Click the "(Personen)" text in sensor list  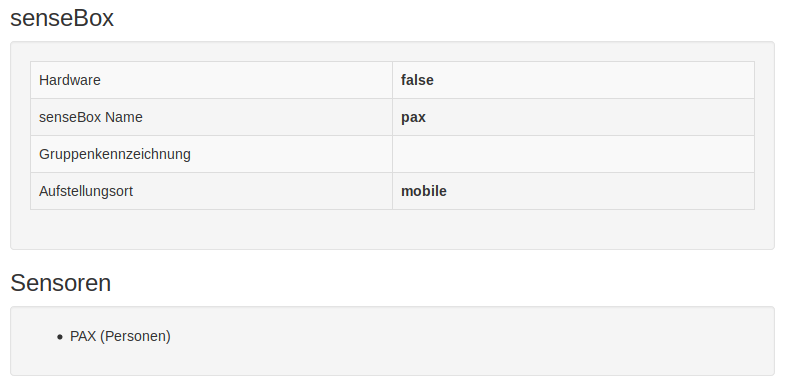pos(135,336)
